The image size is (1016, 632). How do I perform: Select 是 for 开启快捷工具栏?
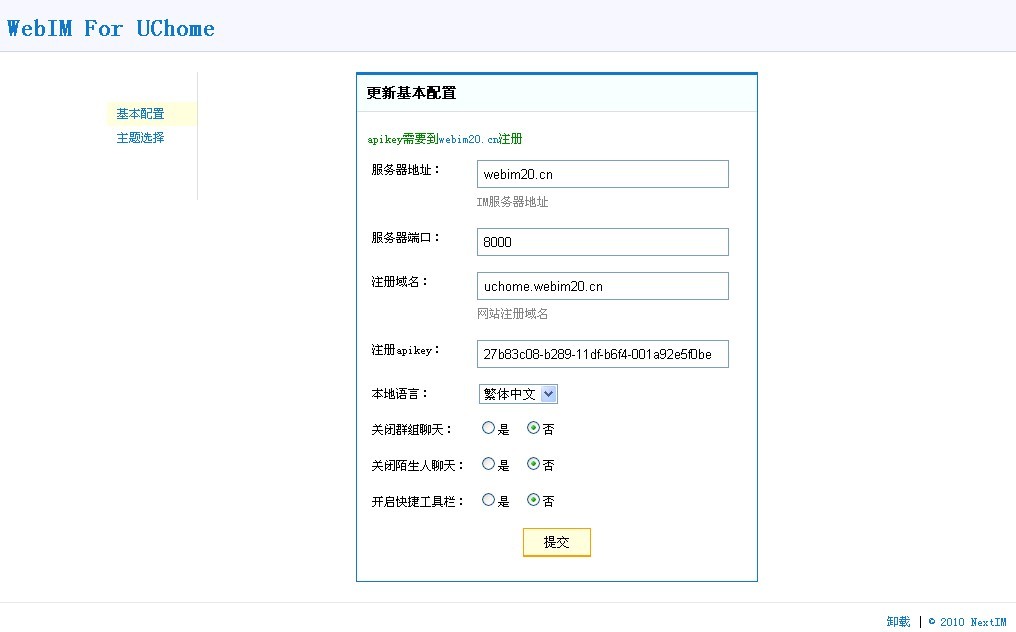click(489, 500)
